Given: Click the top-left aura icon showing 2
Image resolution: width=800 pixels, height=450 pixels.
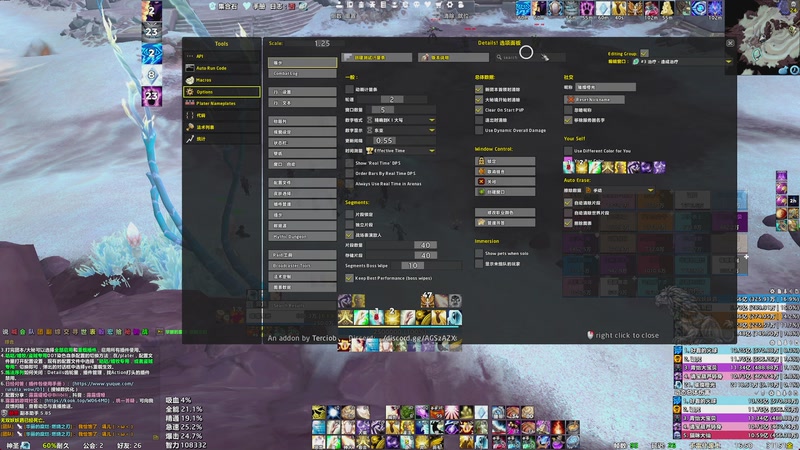Looking at the screenshot, I should 152,11.
